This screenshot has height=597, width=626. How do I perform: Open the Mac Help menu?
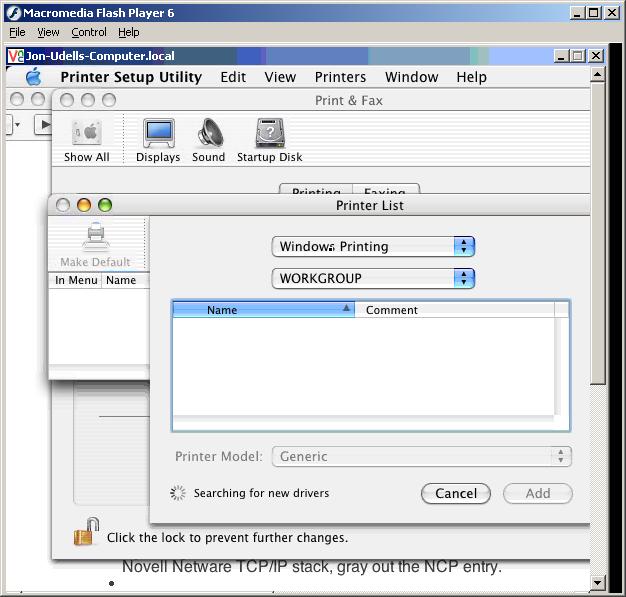[x=471, y=77]
